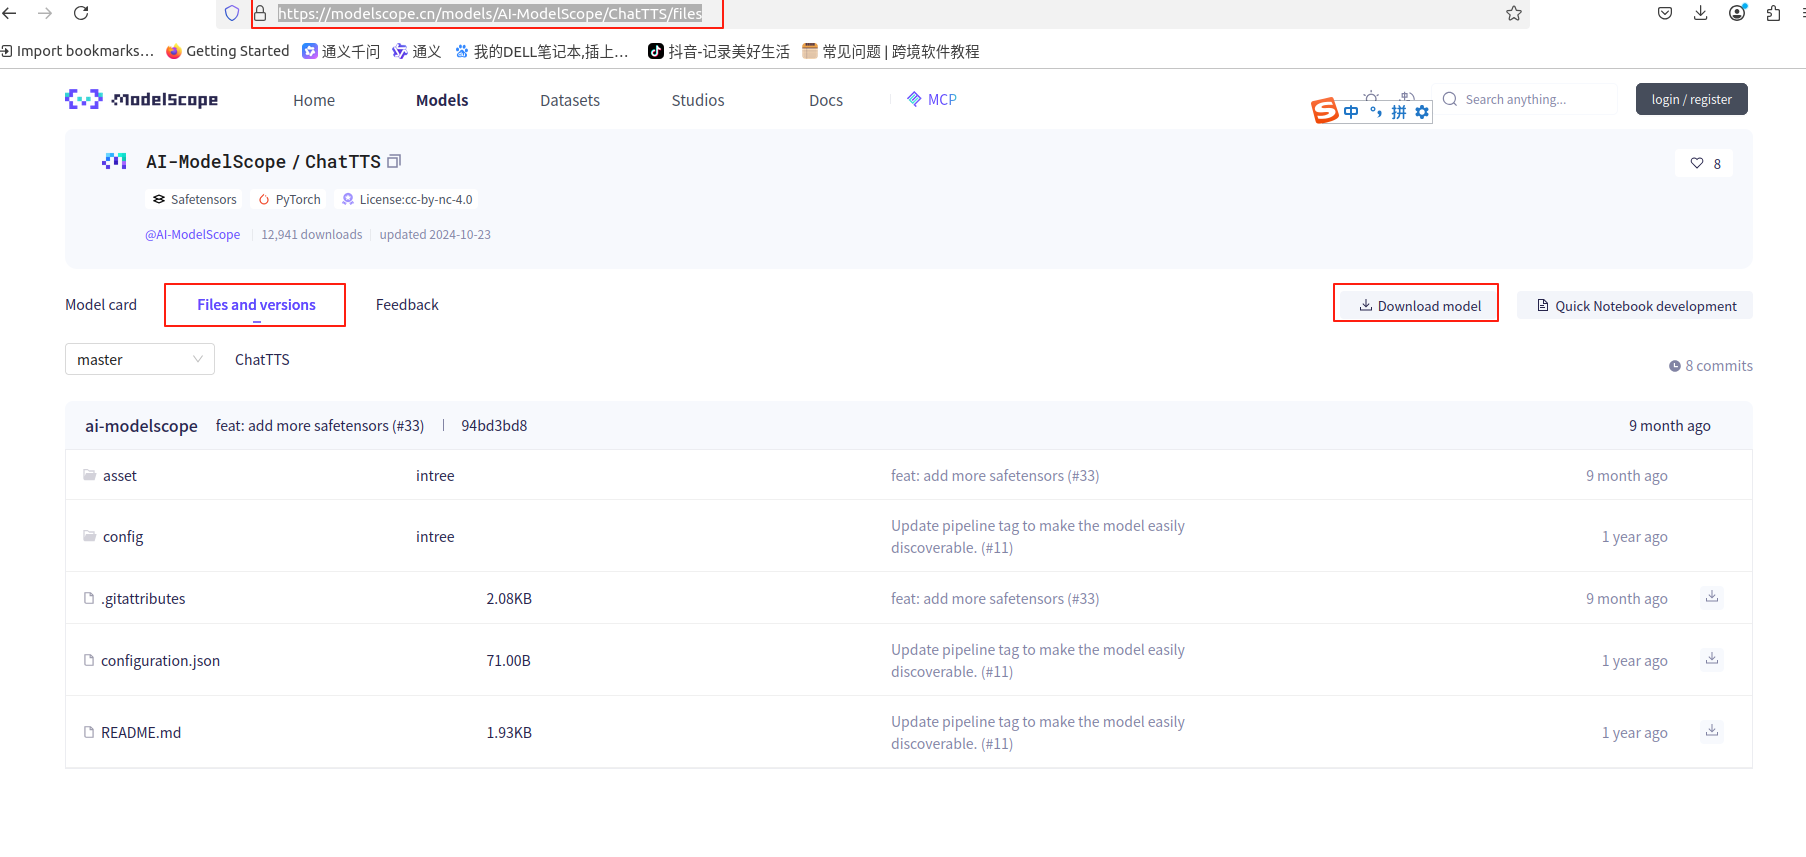The width and height of the screenshot is (1806, 857).
Task: Download README.md via its icon
Action: [x=1712, y=731]
